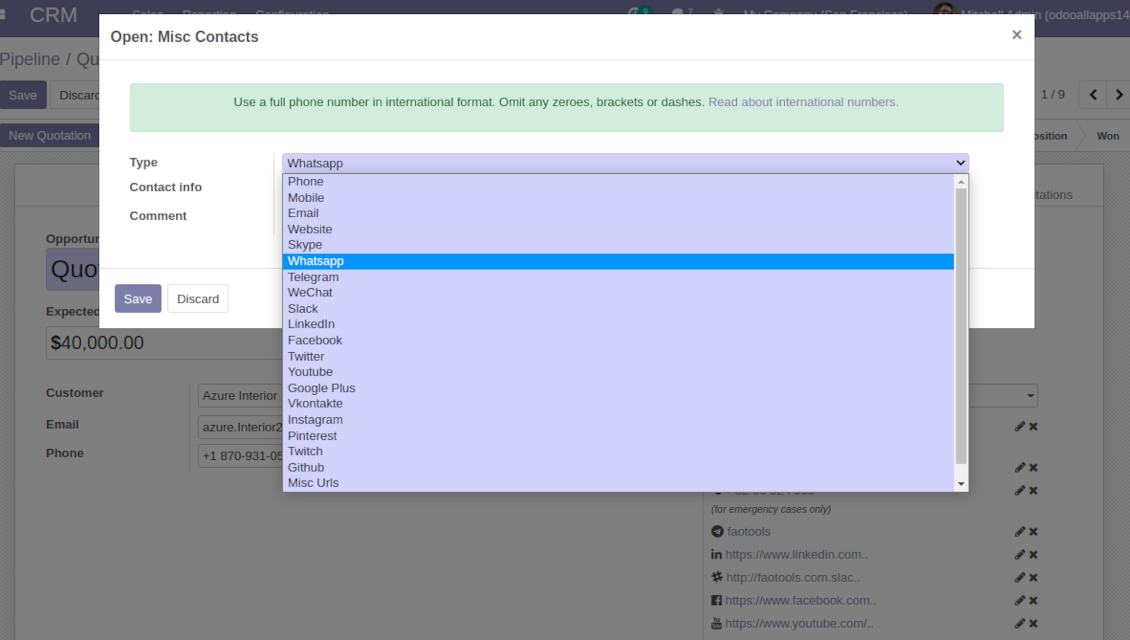
Task: Choose Mobile from the Type list
Action: coord(618,197)
